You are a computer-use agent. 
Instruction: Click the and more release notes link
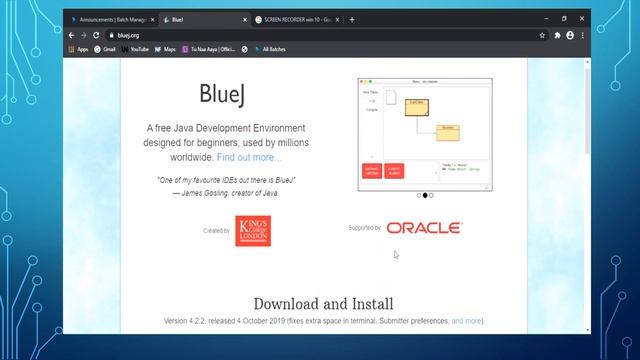(466, 321)
